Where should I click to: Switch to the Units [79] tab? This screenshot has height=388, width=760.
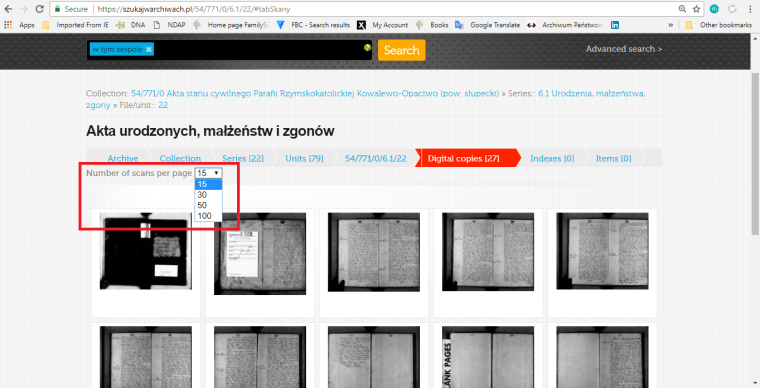304,158
